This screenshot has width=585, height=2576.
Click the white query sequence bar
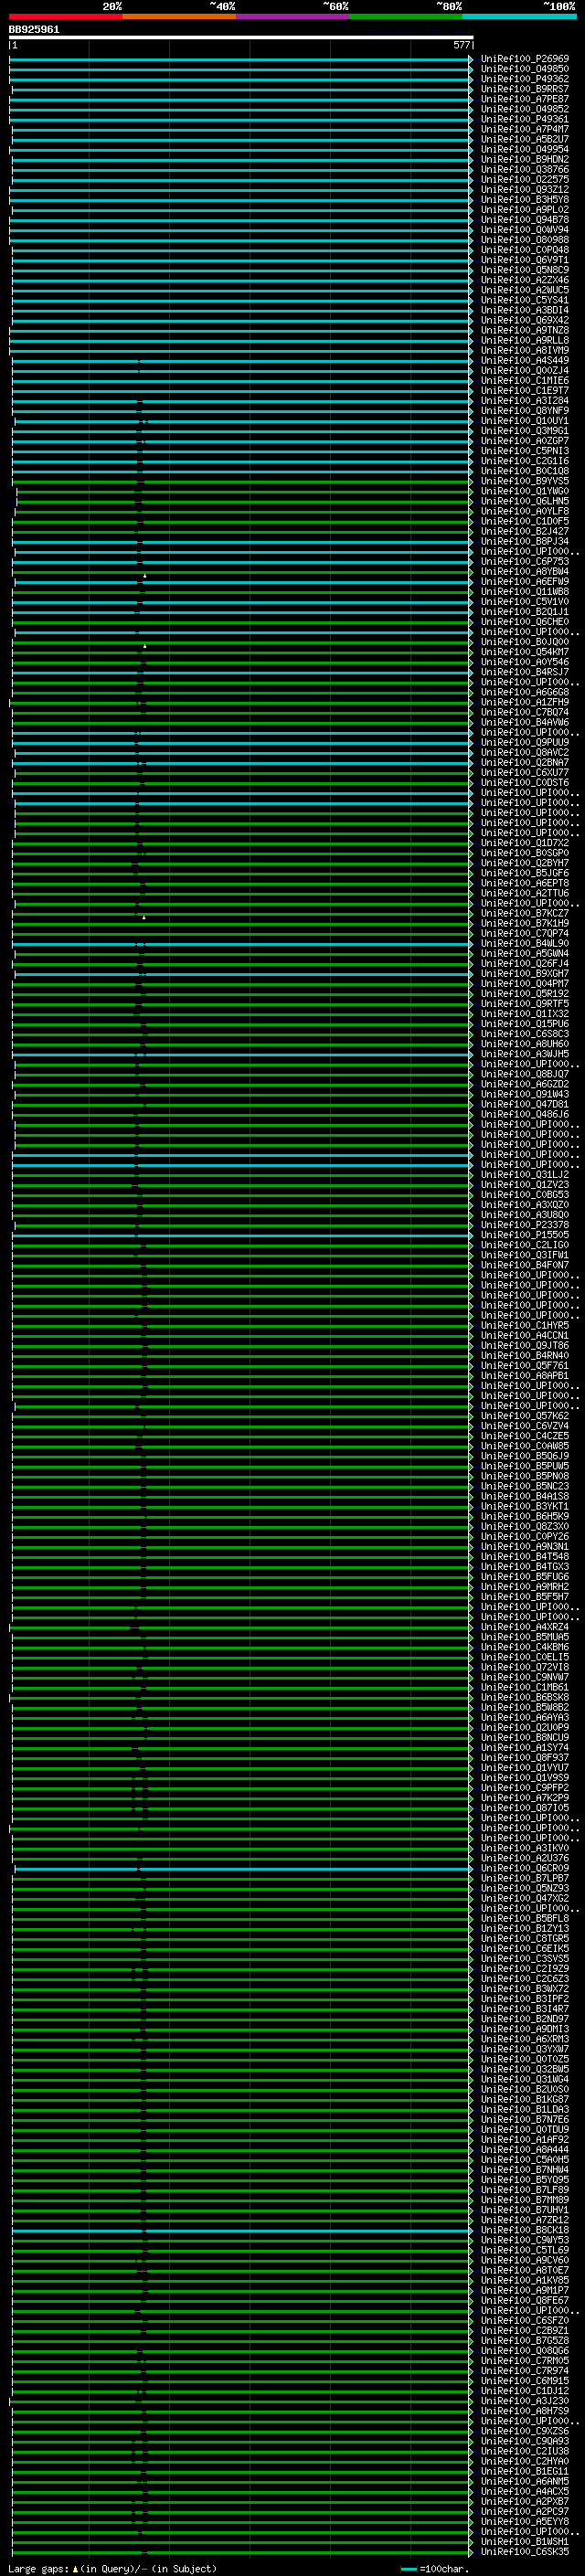tap(241, 38)
